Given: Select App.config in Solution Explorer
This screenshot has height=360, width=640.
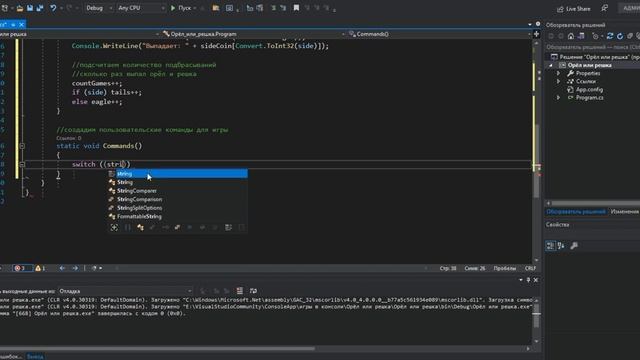Looking at the screenshot, I should pyautogui.click(x=589, y=90).
